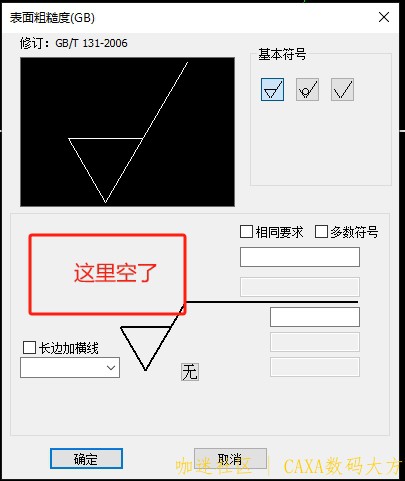Viewport: 405px width, 481px height.
Task: Tick the 多数符号 checkbox
Action: point(321,231)
